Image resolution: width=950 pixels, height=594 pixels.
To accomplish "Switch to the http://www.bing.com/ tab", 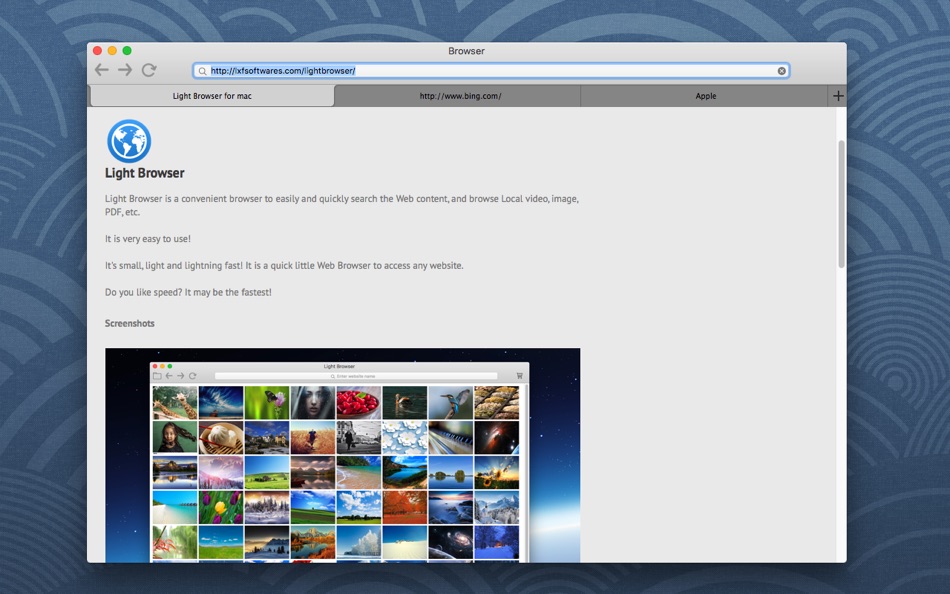I will click(x=460, y=96).
